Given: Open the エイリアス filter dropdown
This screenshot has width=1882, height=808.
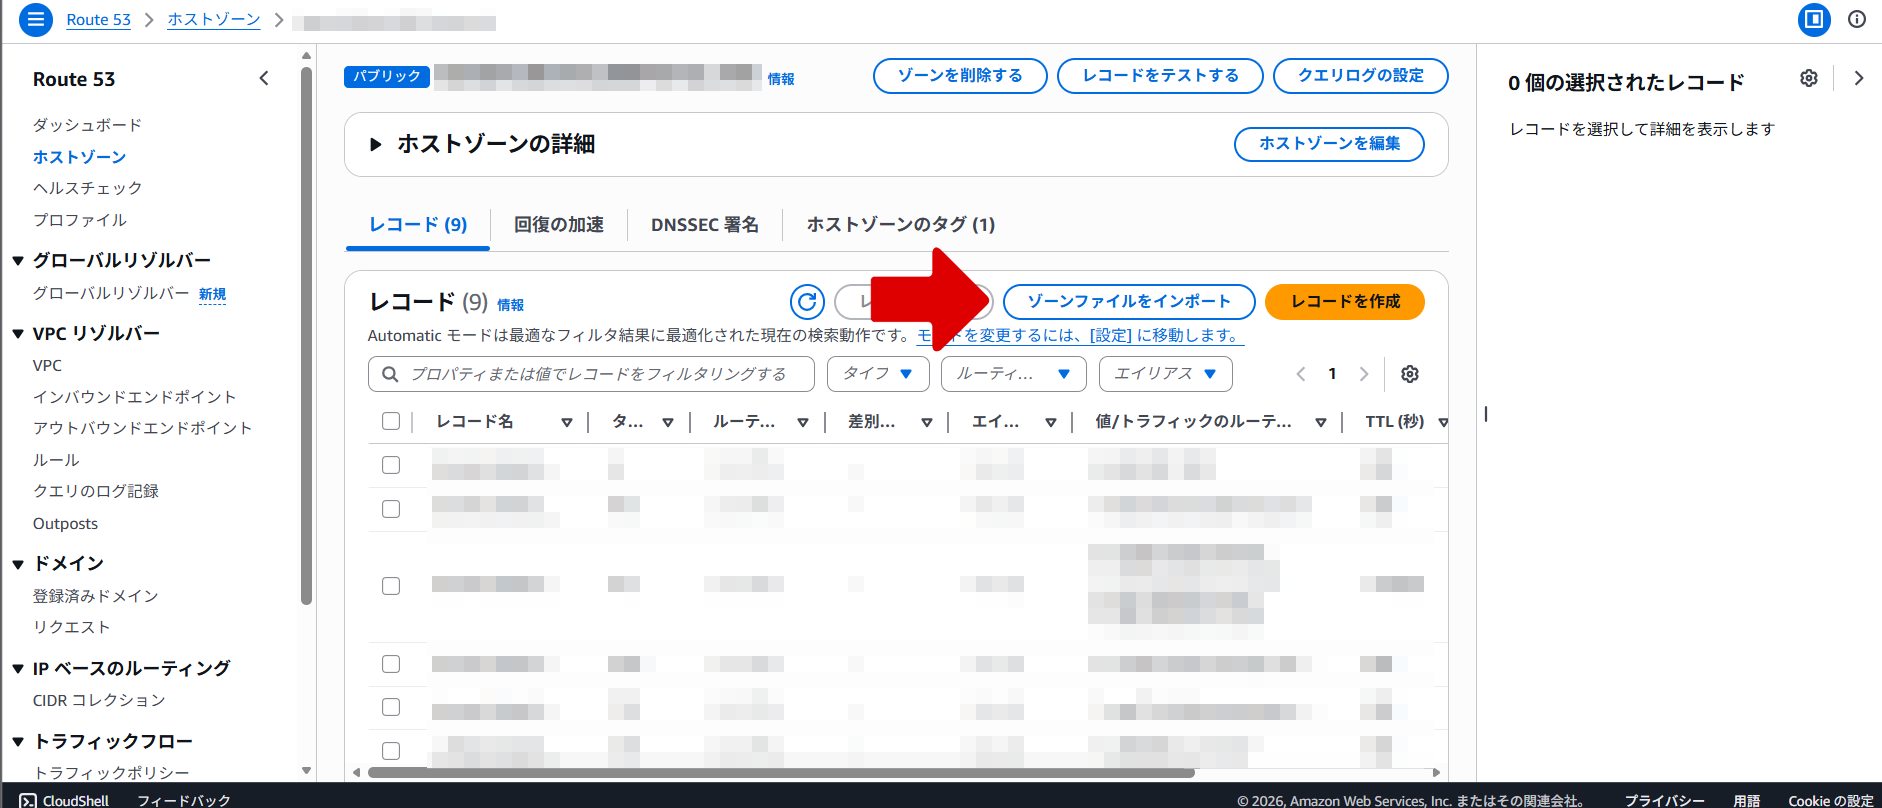Looking at the screenshot, I should click(x=1165, y=374).
